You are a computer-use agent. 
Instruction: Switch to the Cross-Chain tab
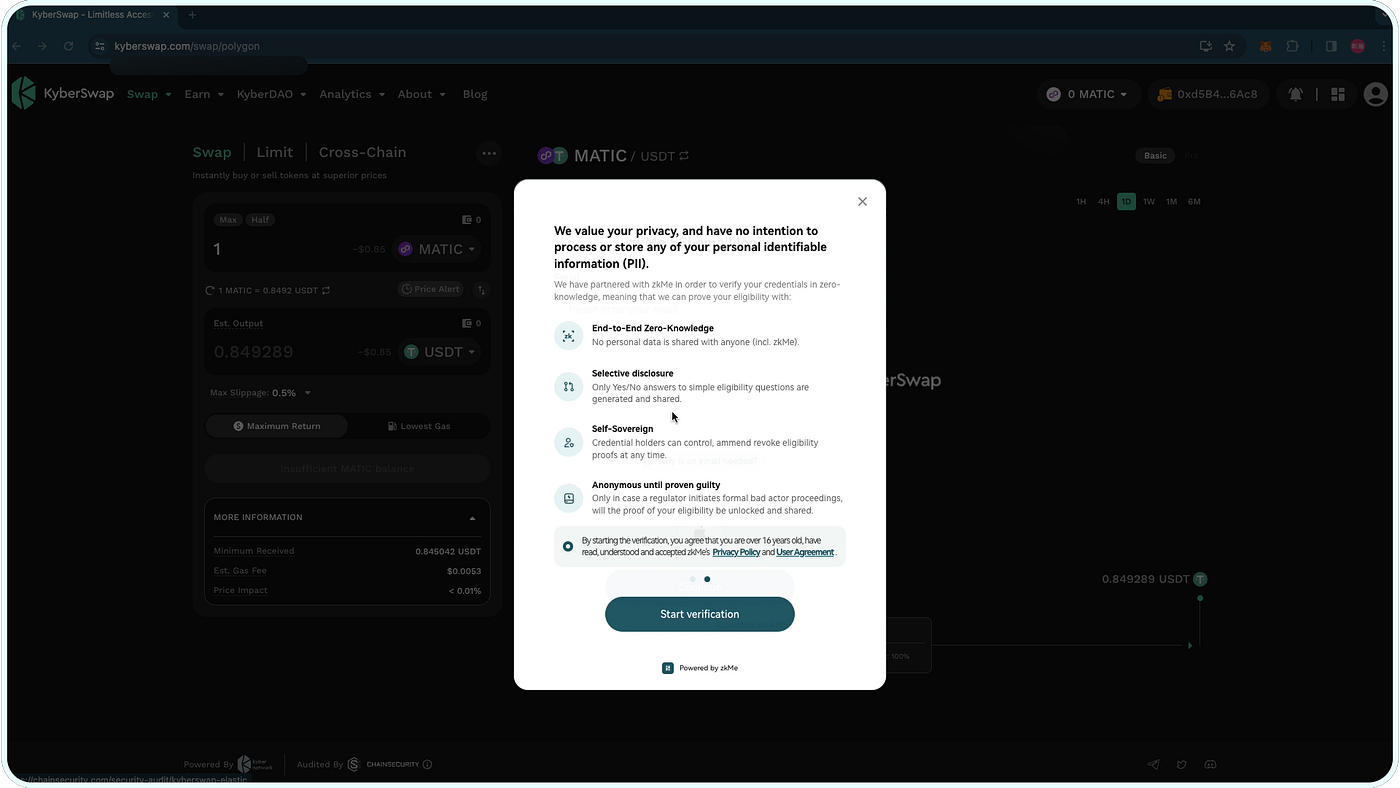362,152
